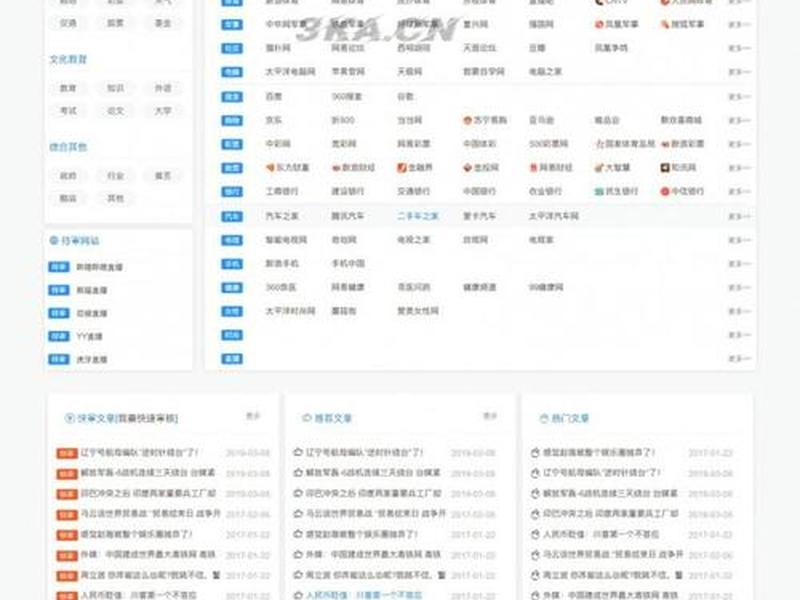Select the 教育 sidebar tag
The width and height of the screenshot is (800, 600).
(68, 88)
